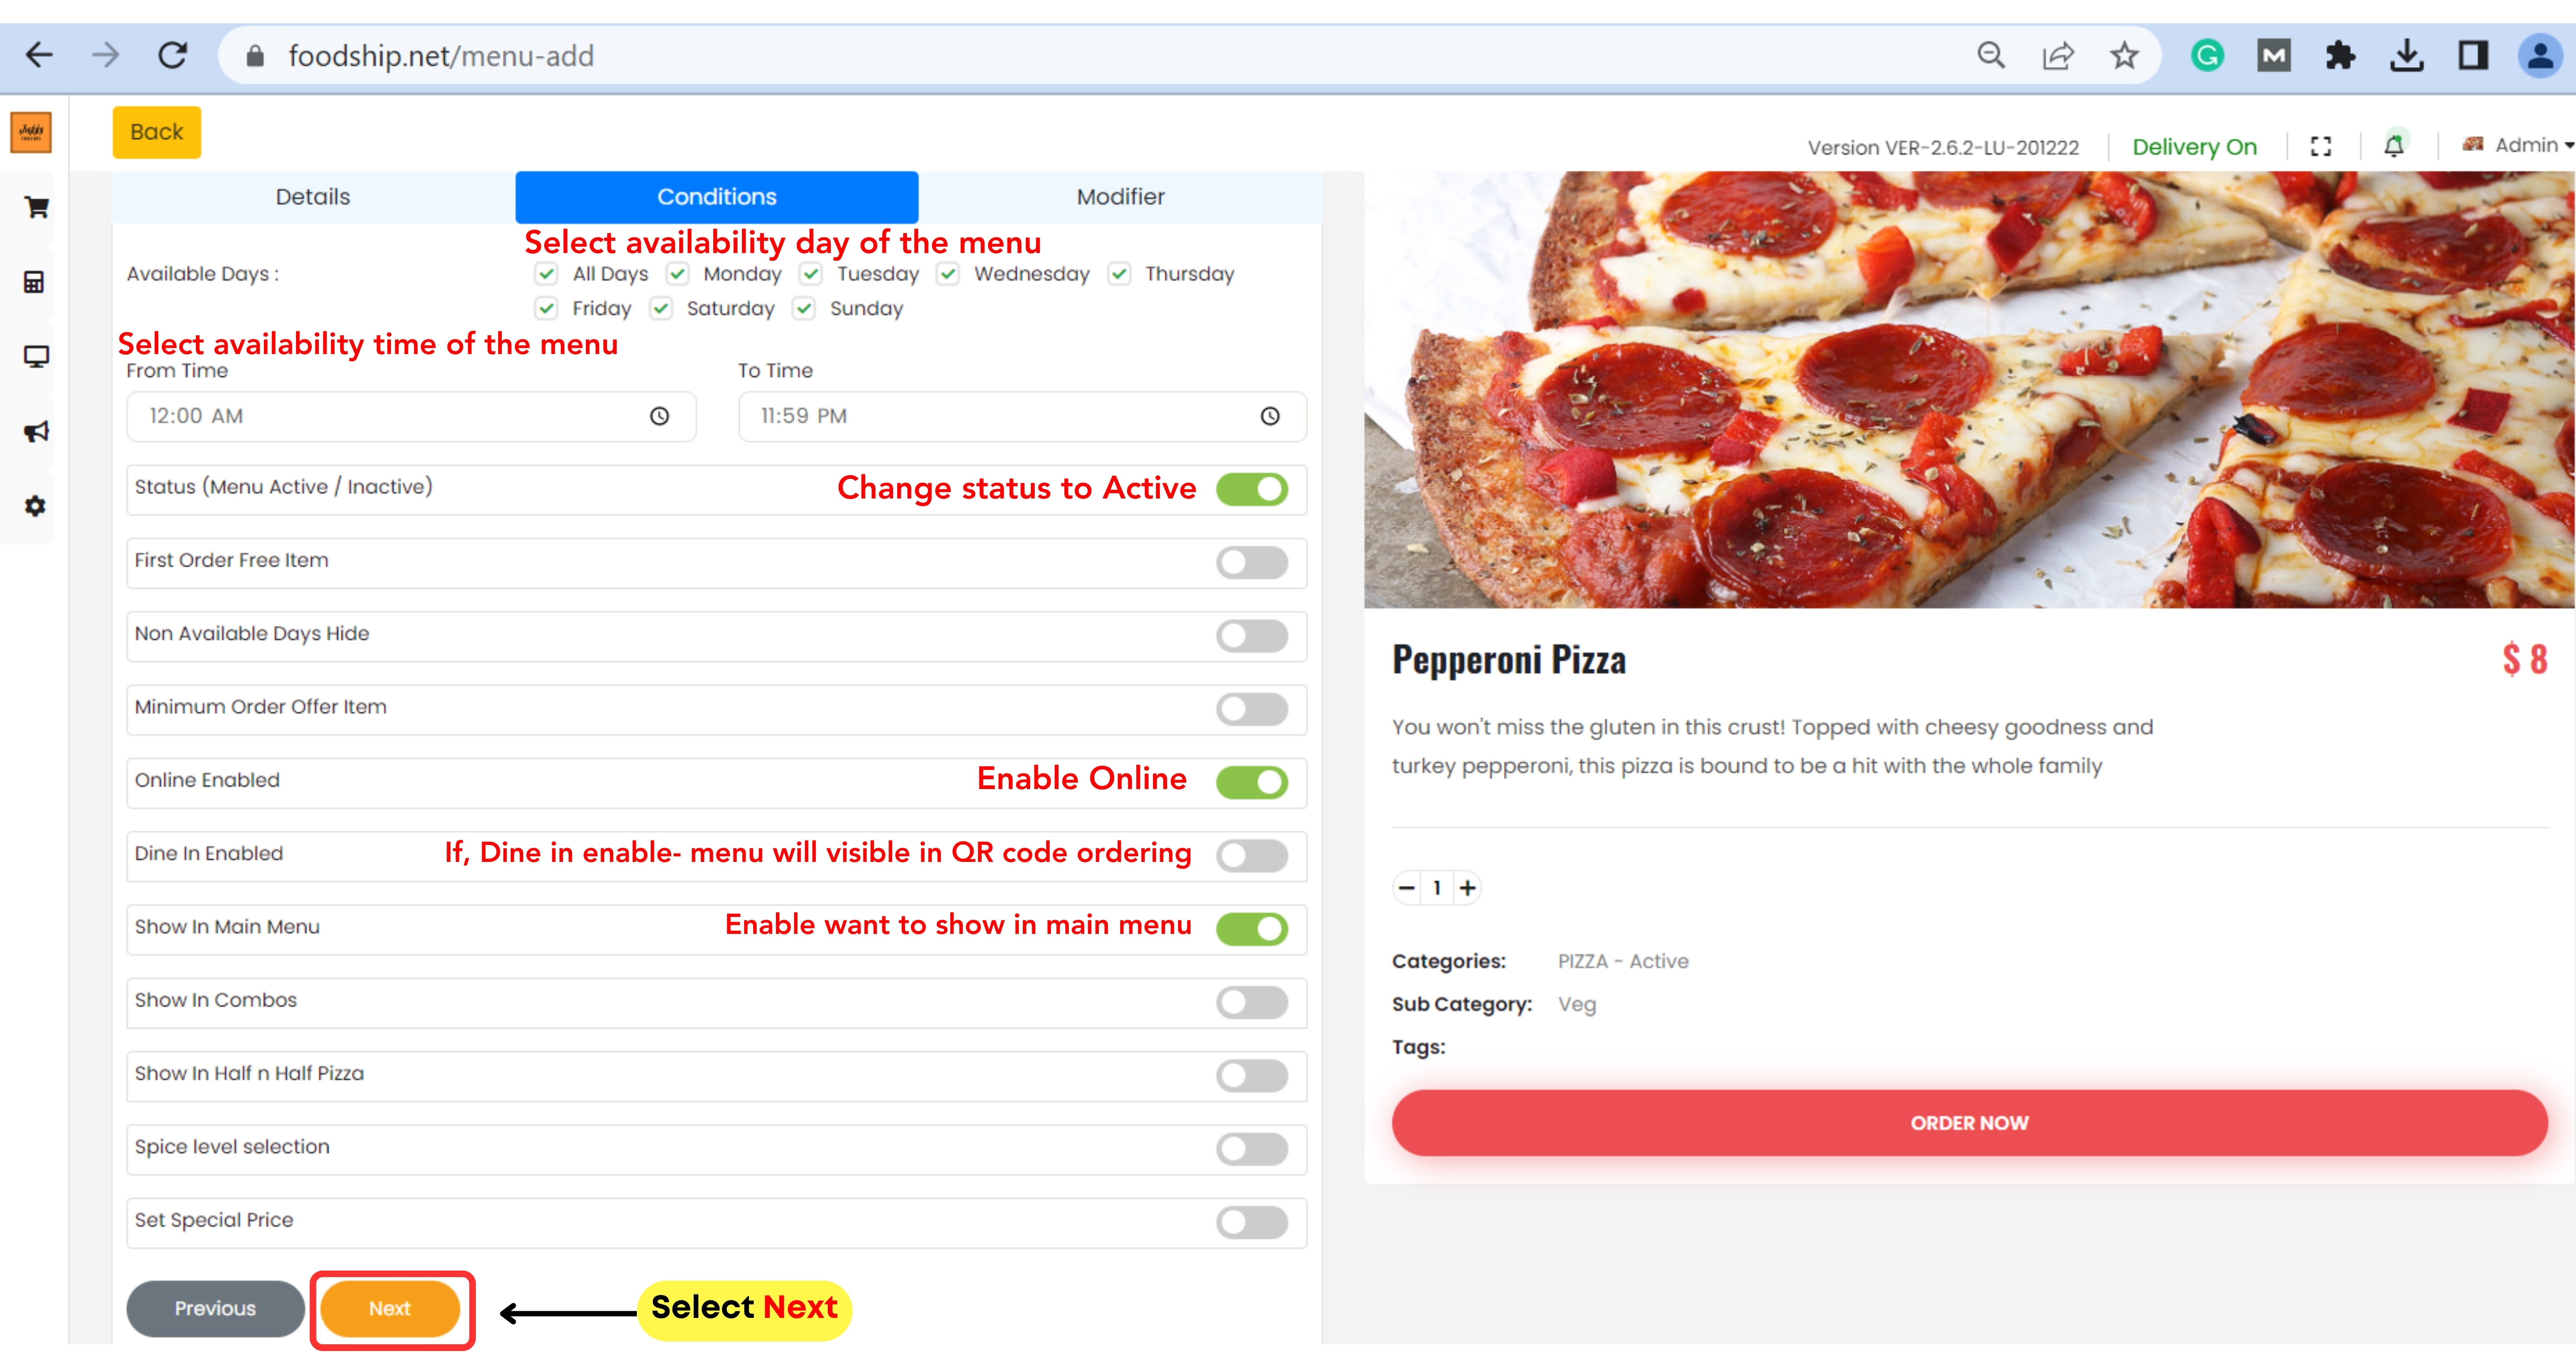Enable Minimum Order Offer Item
The width and height of the screenshot is (2576, 1368).
click(x=1252, y=710)
